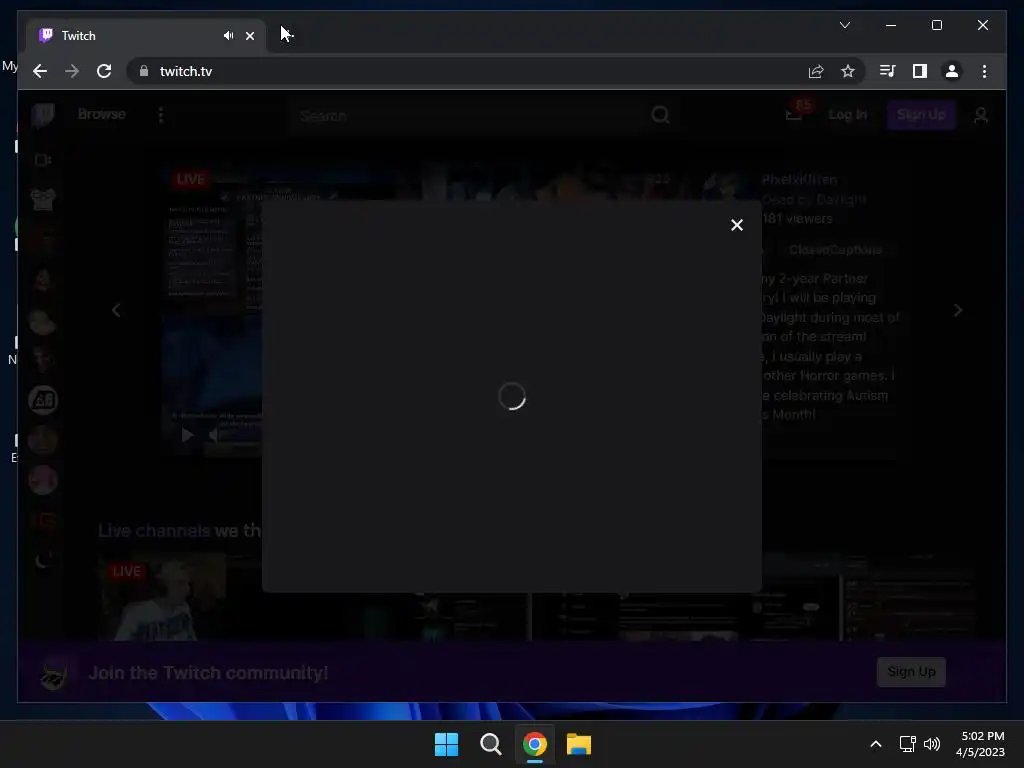Go to previous carousel stream
This screenshot has height=768, width=1024.
pos(116,310)
